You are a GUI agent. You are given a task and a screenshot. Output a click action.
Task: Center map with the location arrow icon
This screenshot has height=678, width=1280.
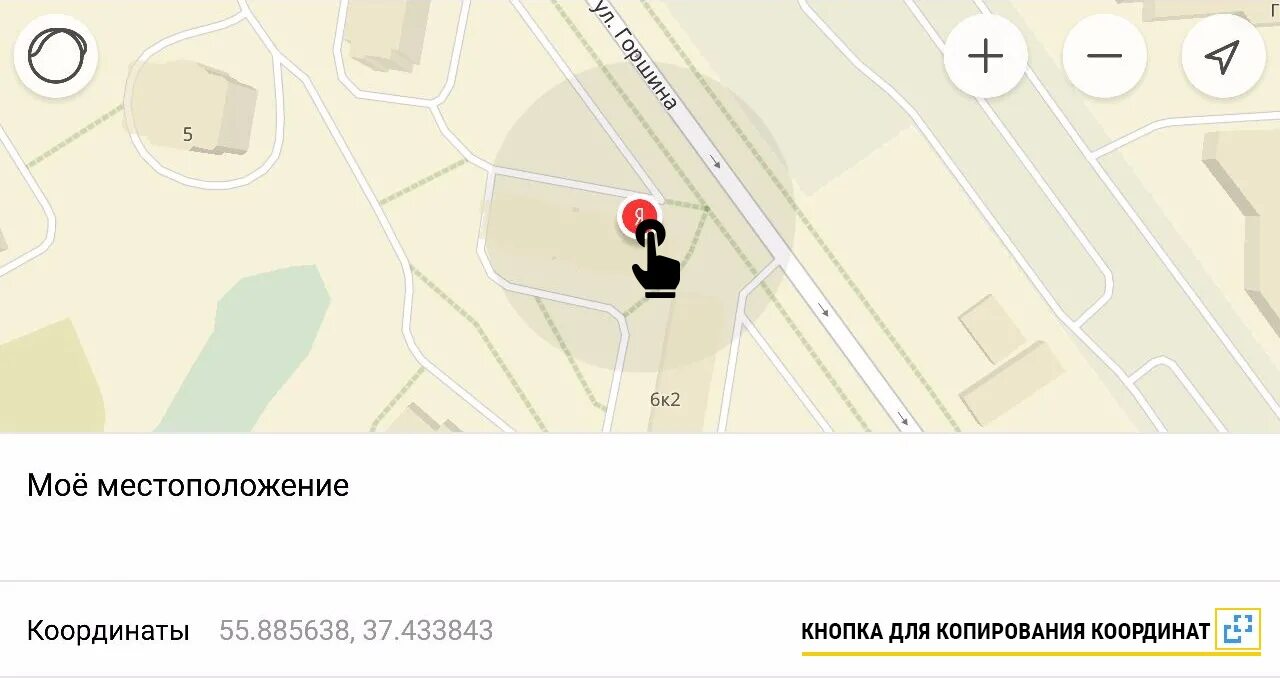tap(1222, 56)
